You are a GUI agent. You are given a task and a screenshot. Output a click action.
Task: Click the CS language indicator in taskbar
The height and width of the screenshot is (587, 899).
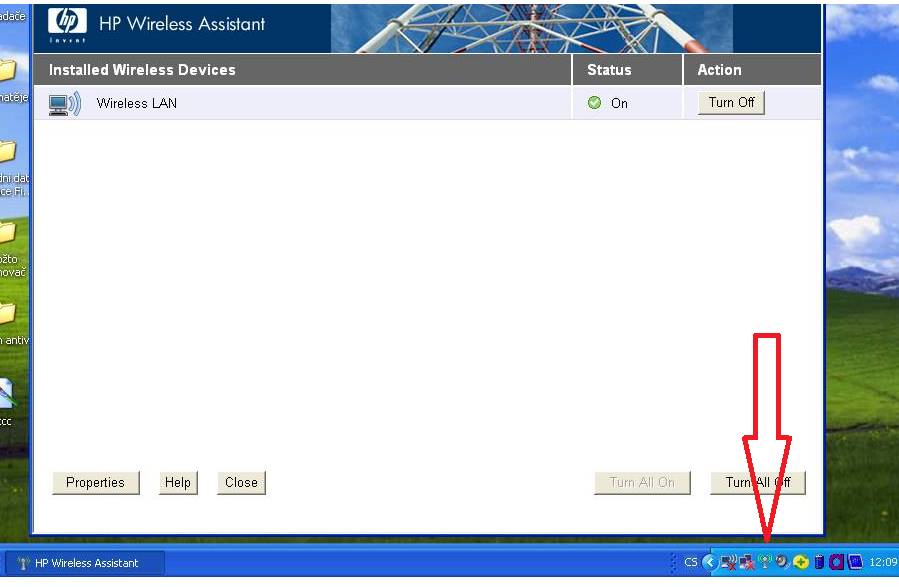pyautogui.click(x=691, y=562)
